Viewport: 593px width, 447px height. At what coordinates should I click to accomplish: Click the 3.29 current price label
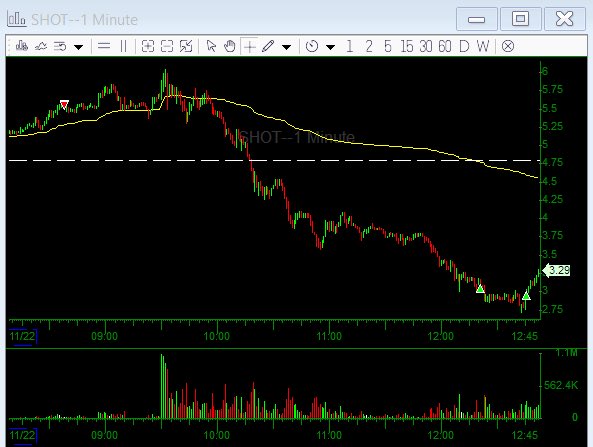click(x=556, y=270)
